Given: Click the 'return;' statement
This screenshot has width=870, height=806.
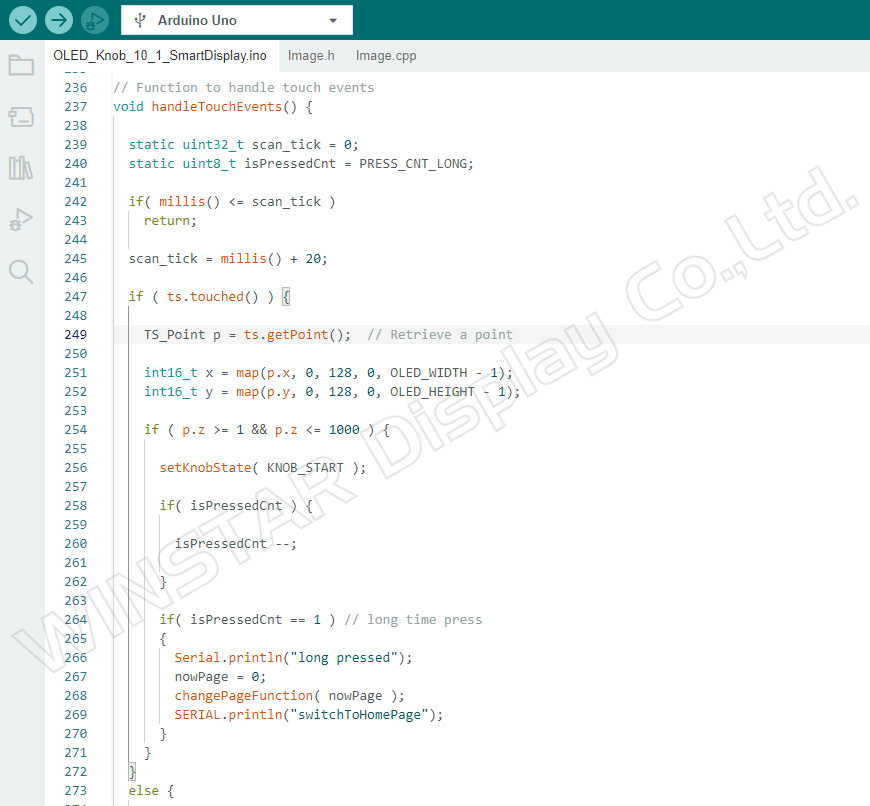Looking at the screenshot, I should pyautogui.click(x=170, y=221).
